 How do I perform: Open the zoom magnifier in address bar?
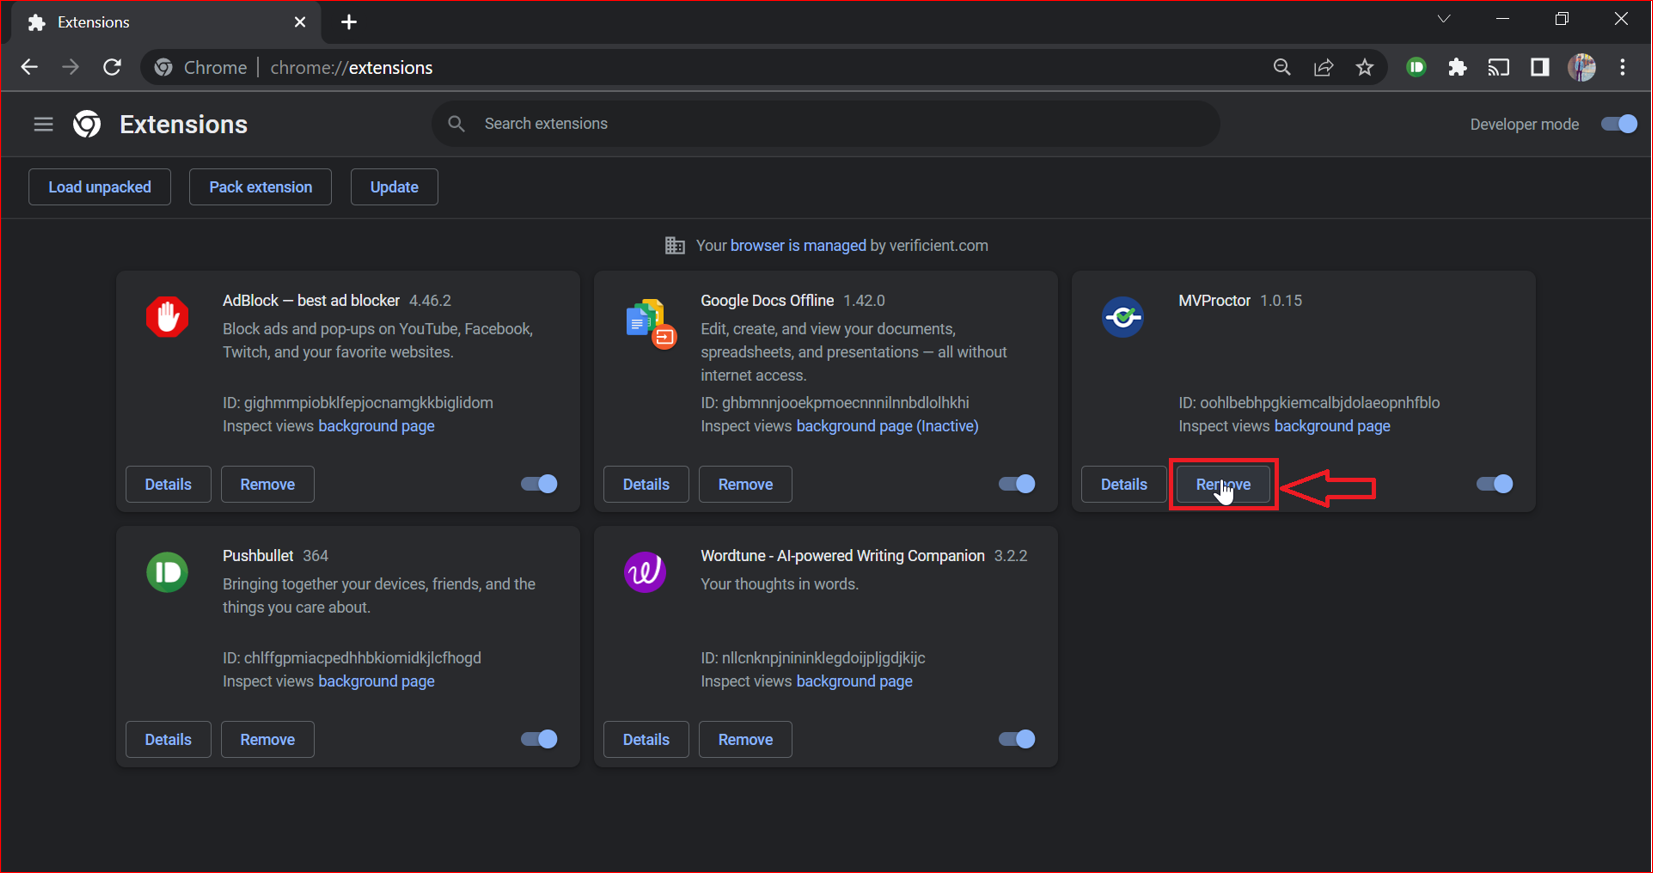[x=1282, y=67]
